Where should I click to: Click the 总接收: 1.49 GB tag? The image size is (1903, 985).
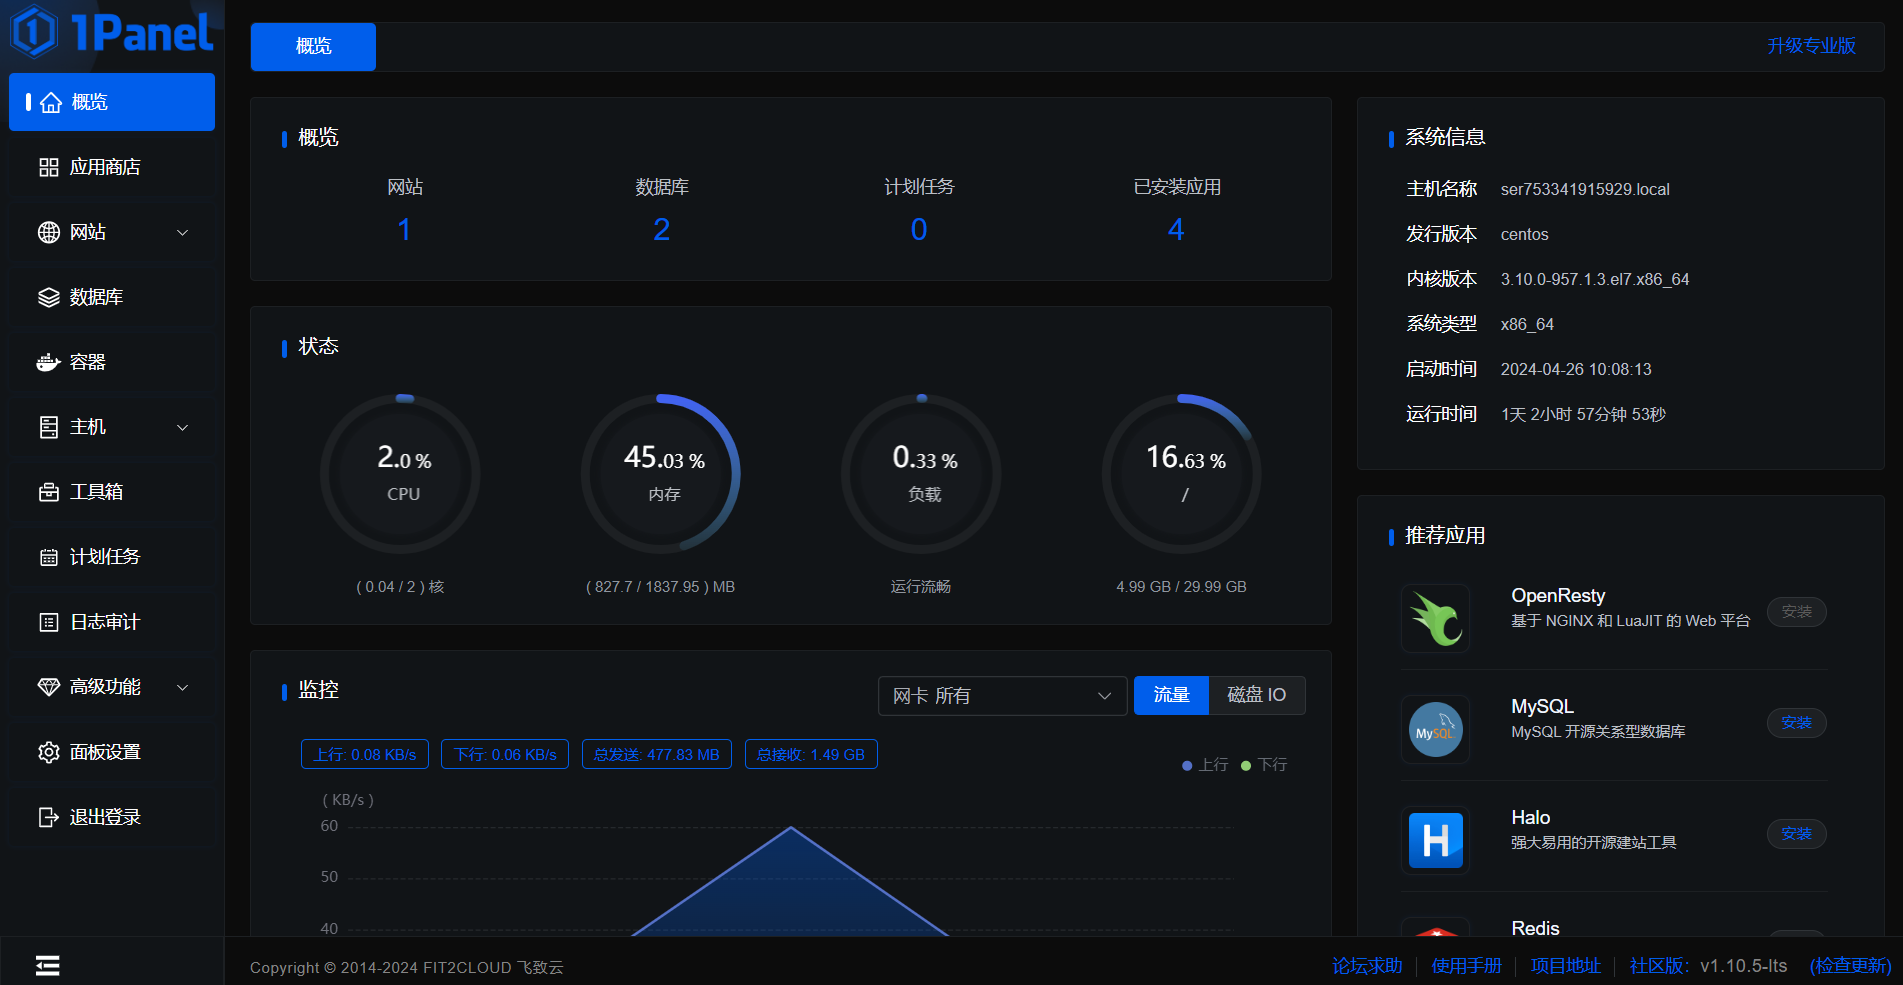click(x=811, y=755)
